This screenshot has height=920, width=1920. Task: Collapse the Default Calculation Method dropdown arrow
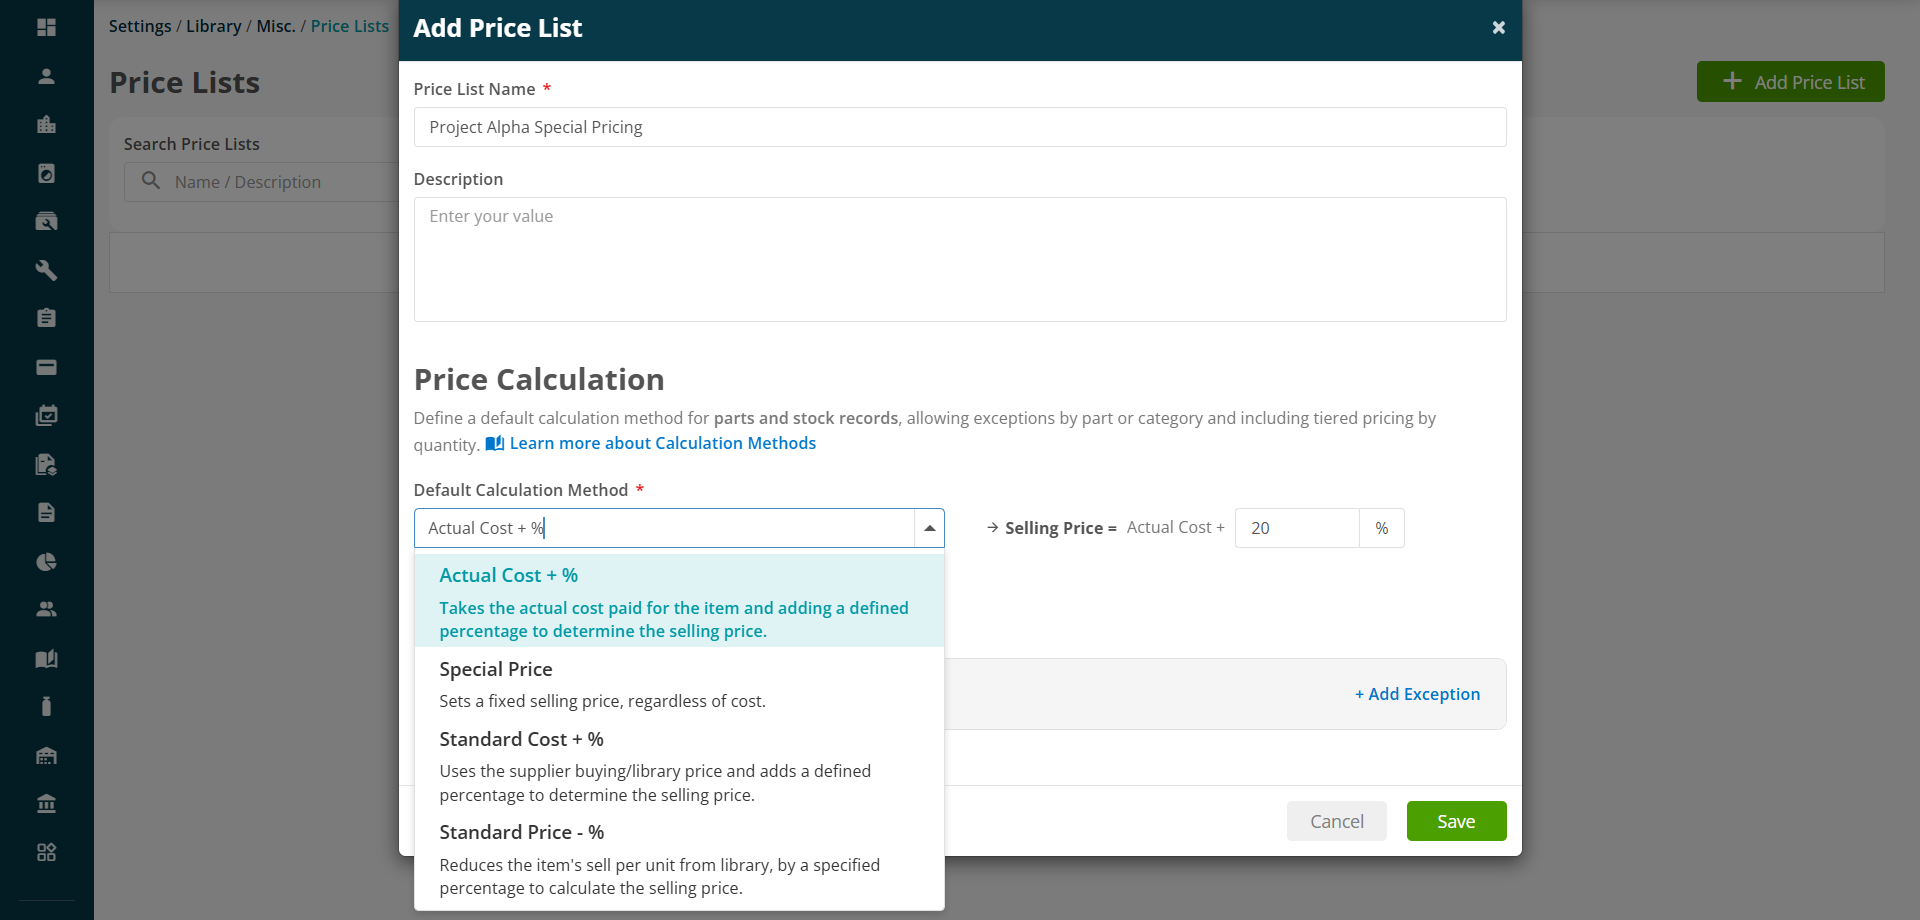(929, 528)
